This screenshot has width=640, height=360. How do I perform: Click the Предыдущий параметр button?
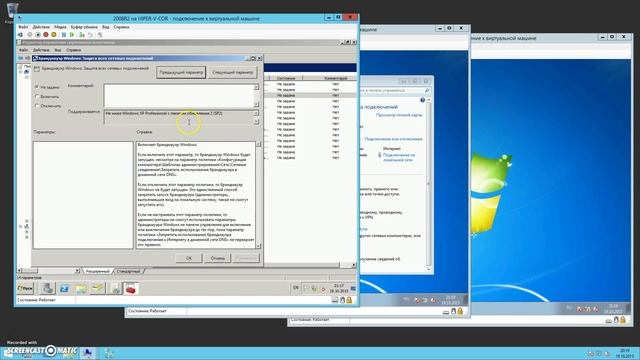coord(181,72)
